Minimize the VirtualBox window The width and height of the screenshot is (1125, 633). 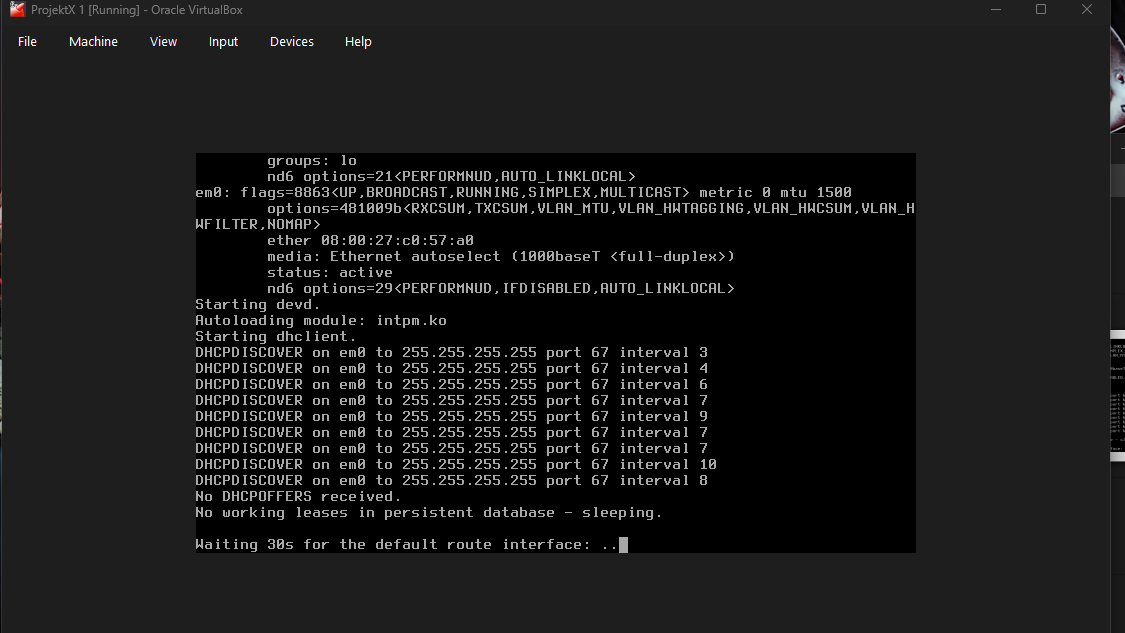pos(996,9)
